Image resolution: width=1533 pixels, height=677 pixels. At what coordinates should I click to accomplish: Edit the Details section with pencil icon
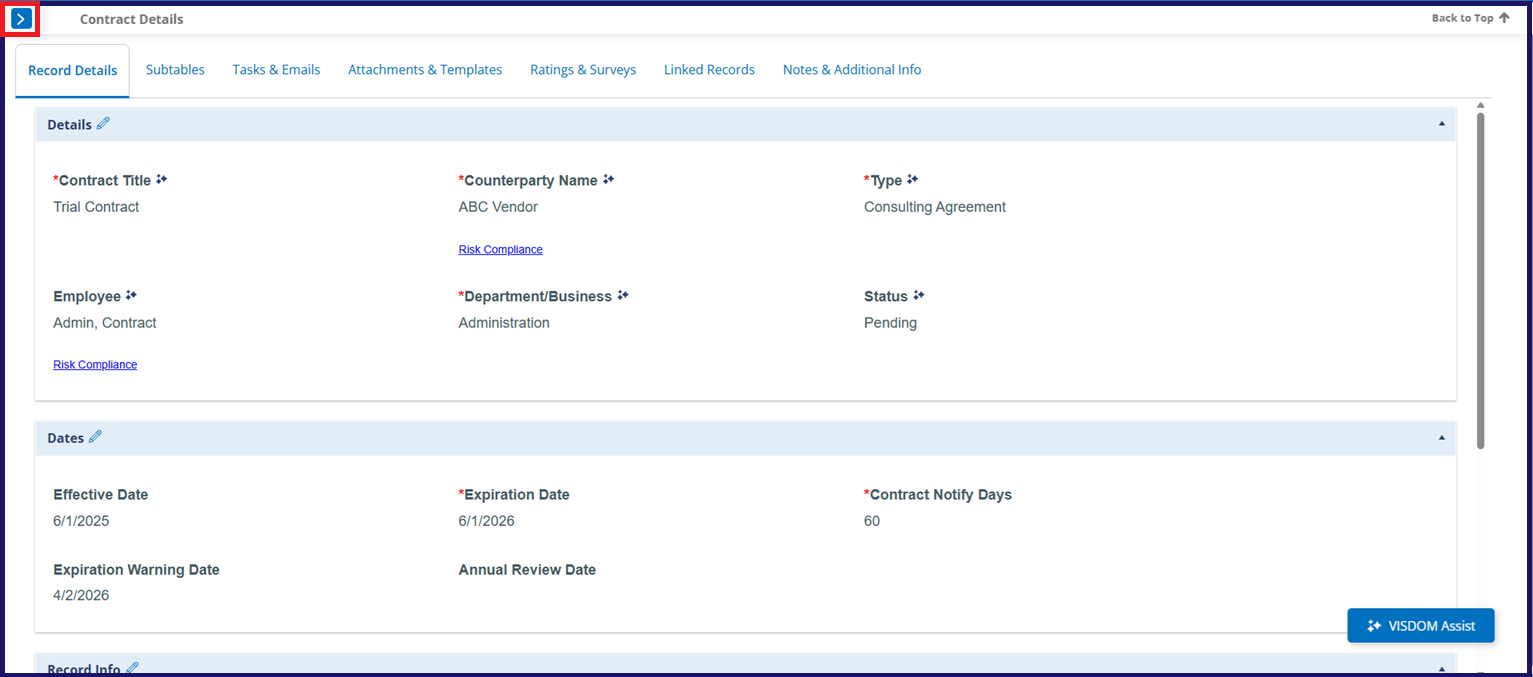click(x=103, y=124)
